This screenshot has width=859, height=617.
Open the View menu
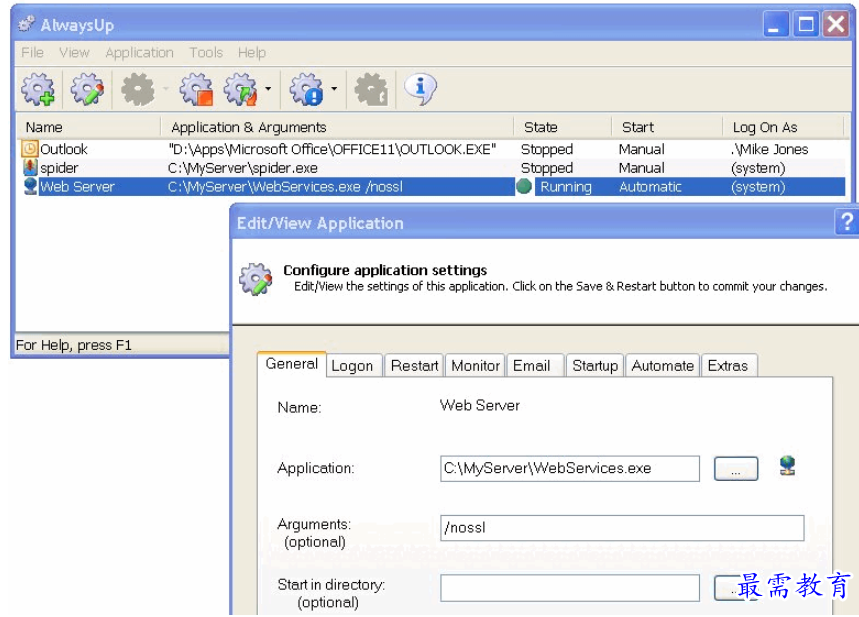[74, 53]
